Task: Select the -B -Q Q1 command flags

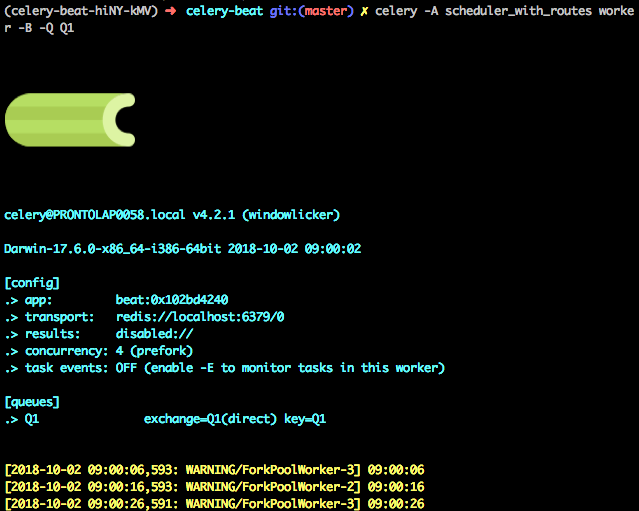Action: (46, 28)
